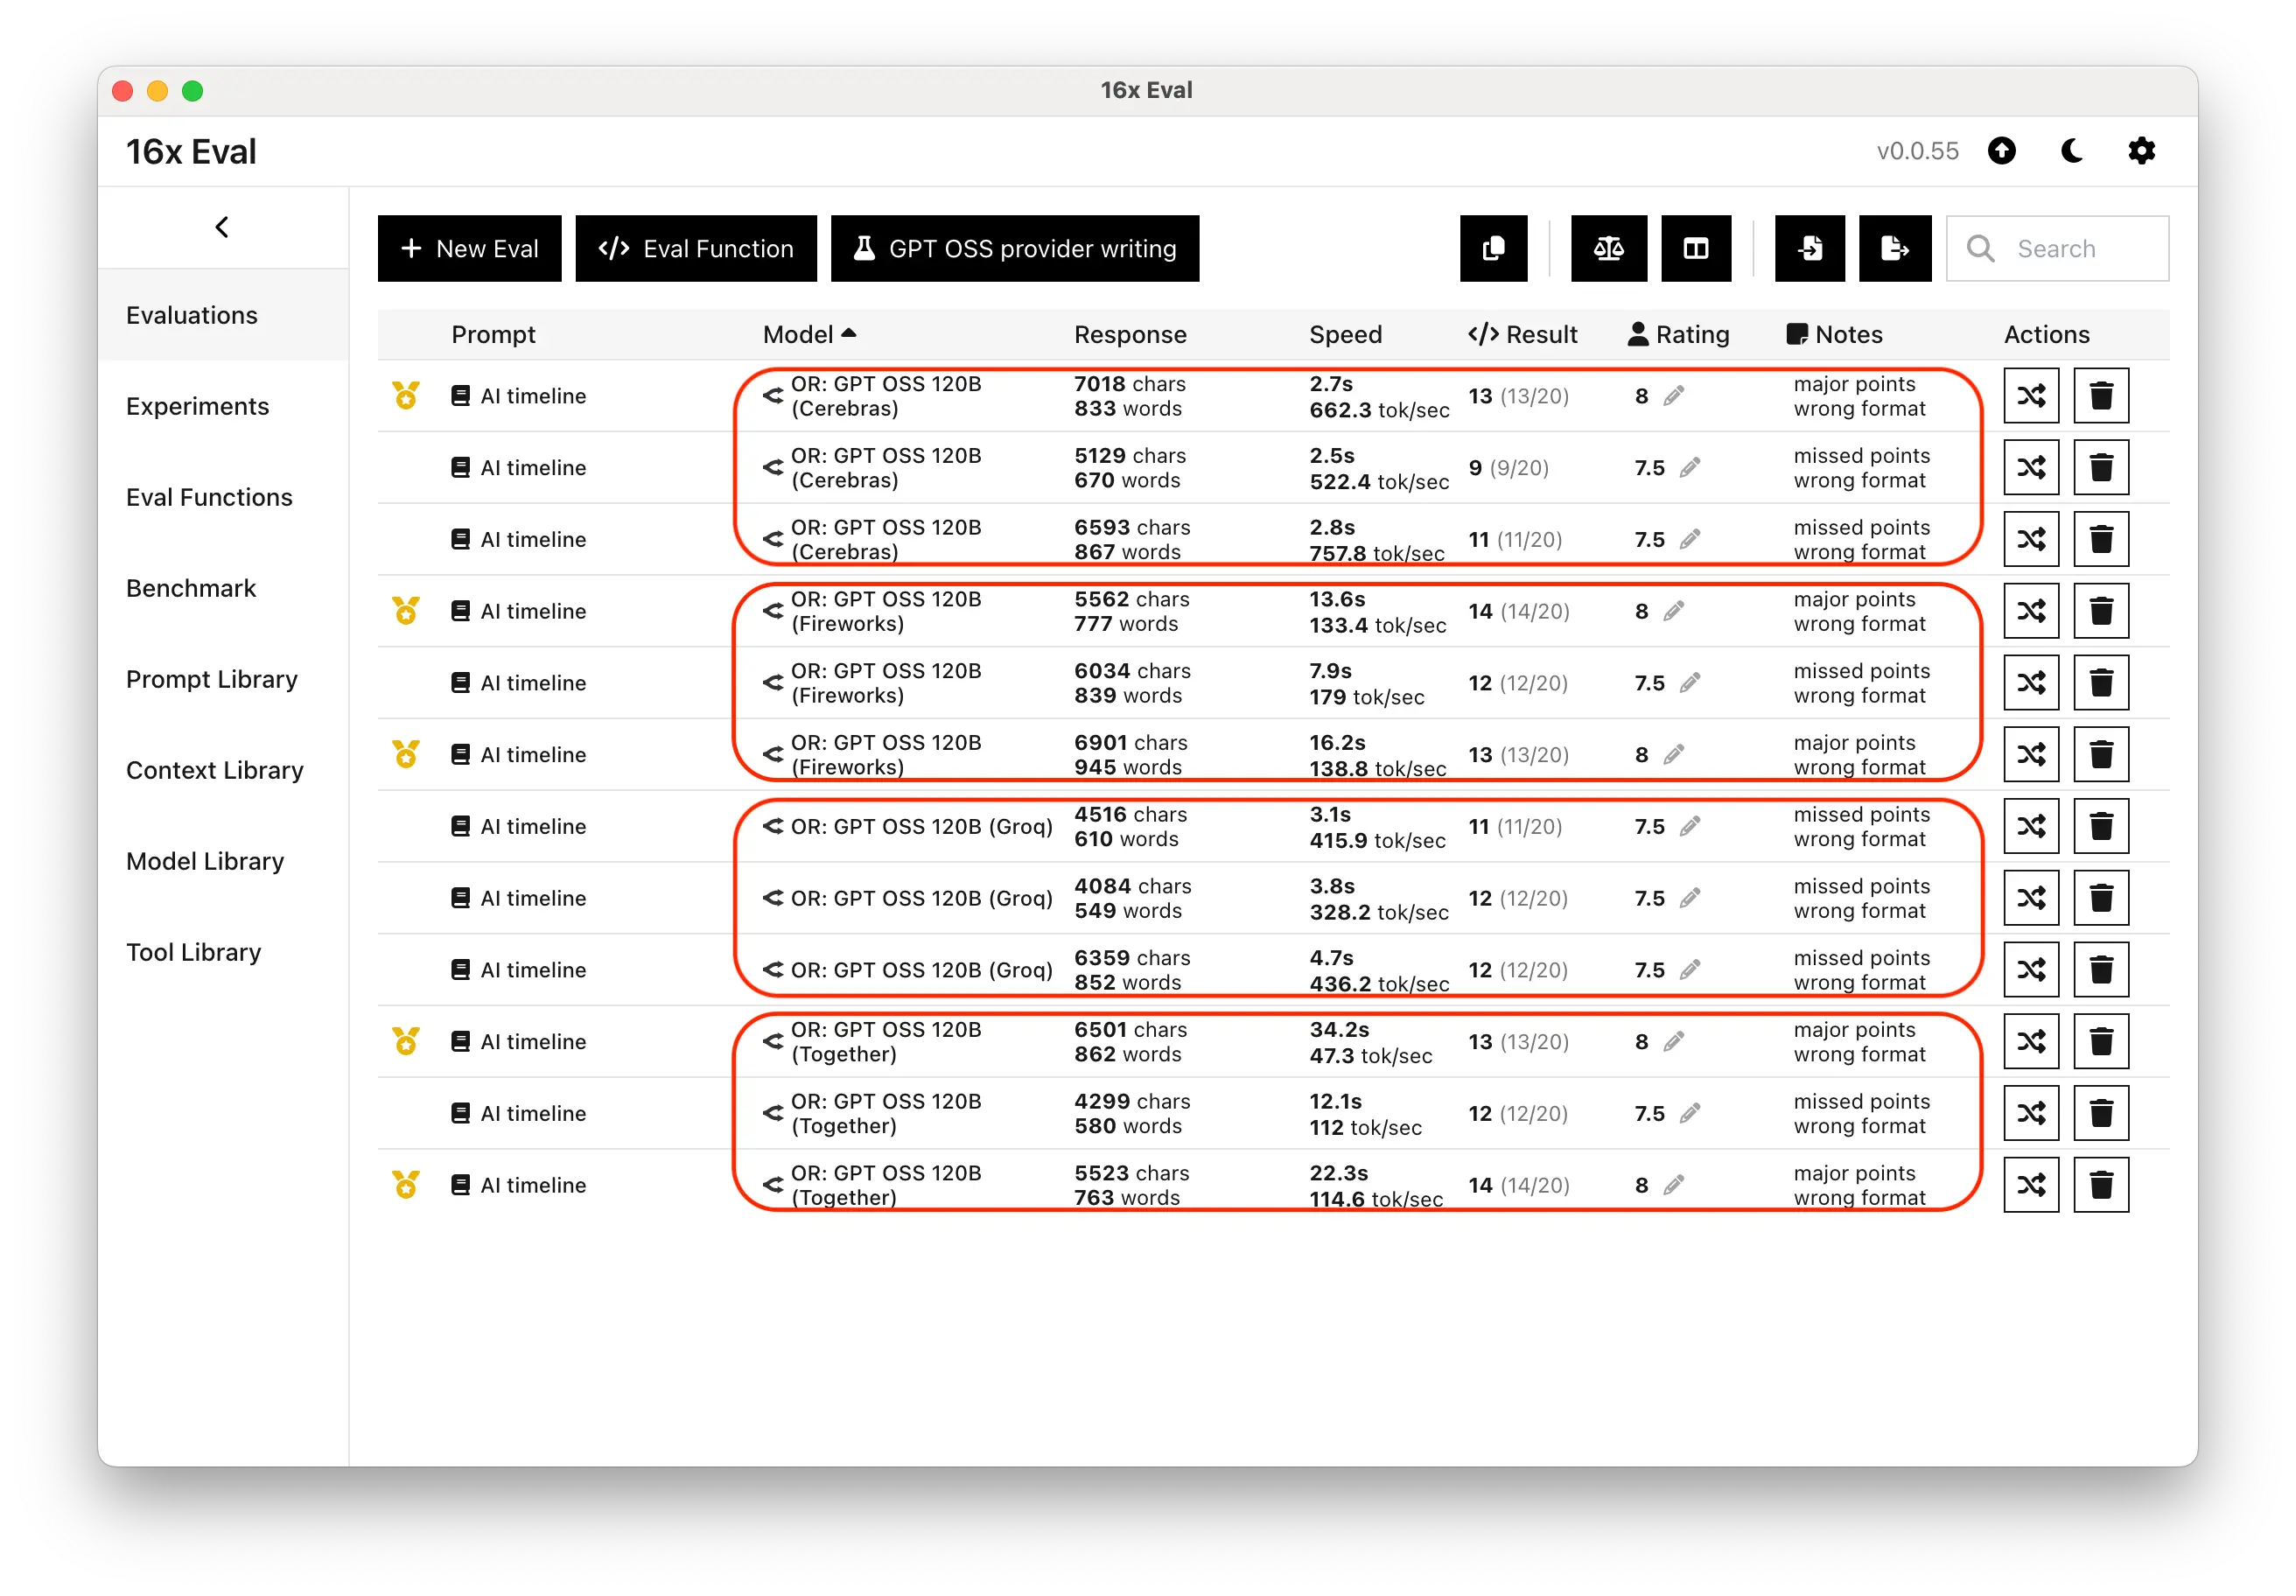Image resolution: width=2296 pixels, height=1596 pixels.
Task: Click the side-by-side columns view icon
Action: click(x=1696, y=248)
